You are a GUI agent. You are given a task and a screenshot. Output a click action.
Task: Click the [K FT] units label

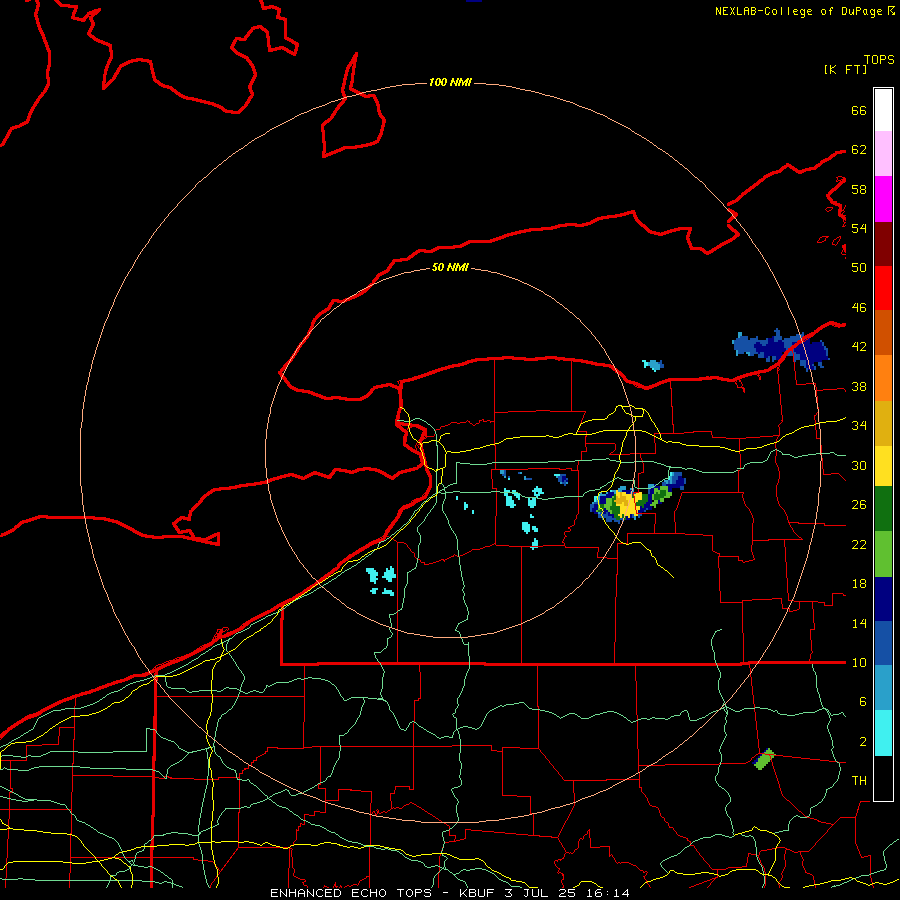click(x=845, y=69)
